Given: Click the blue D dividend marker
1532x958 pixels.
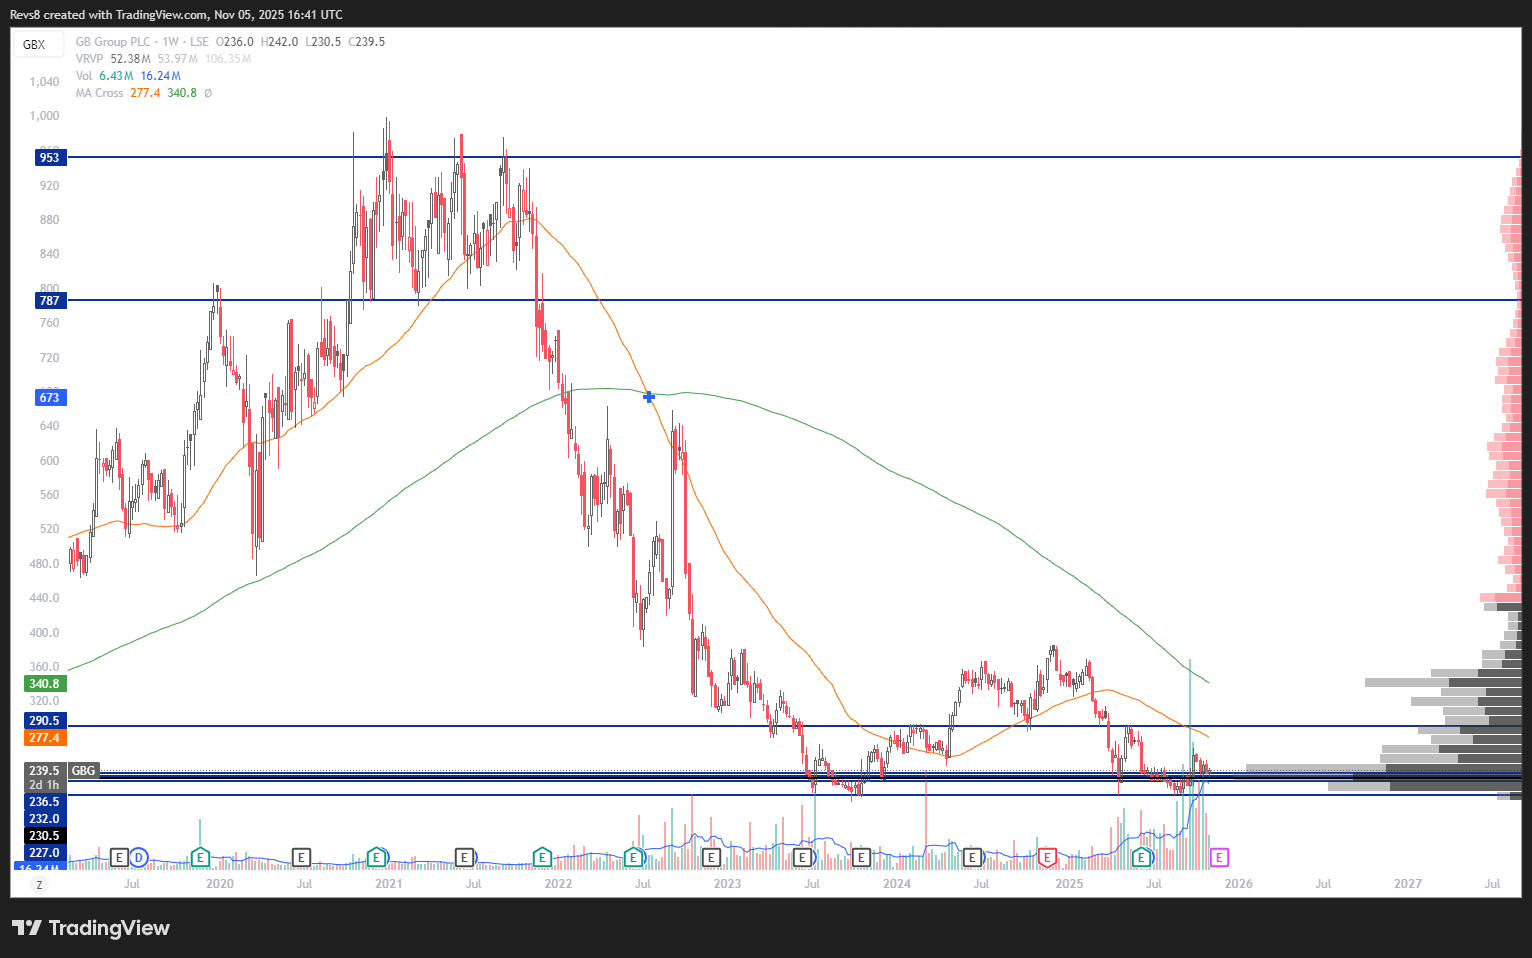Looking at the screenshot, I should click(x=139, y=857).
